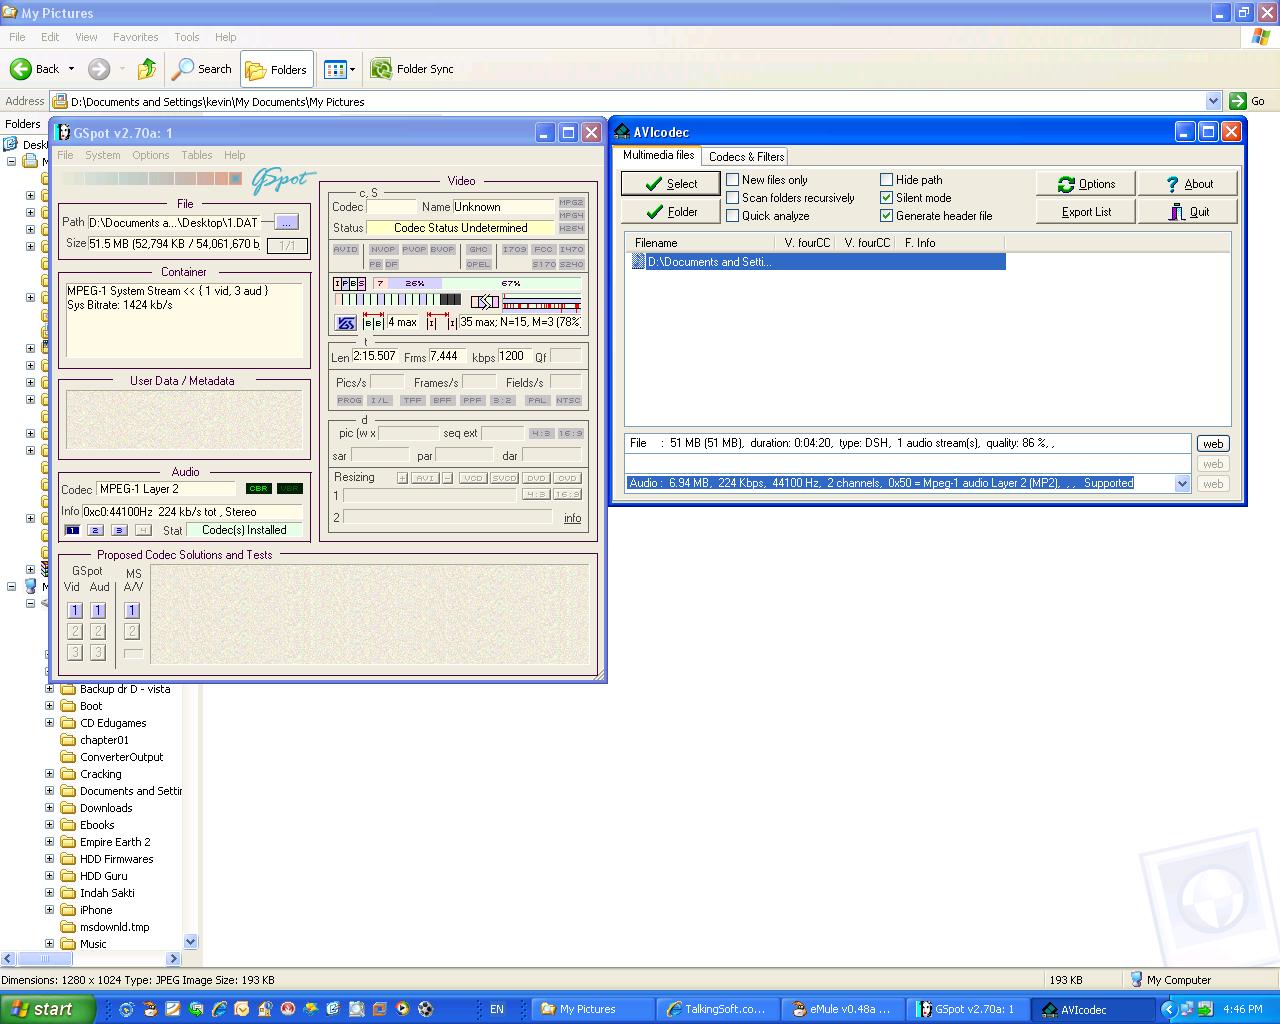Click the horizontal scrollbar of folder tree

coord(90,958)
